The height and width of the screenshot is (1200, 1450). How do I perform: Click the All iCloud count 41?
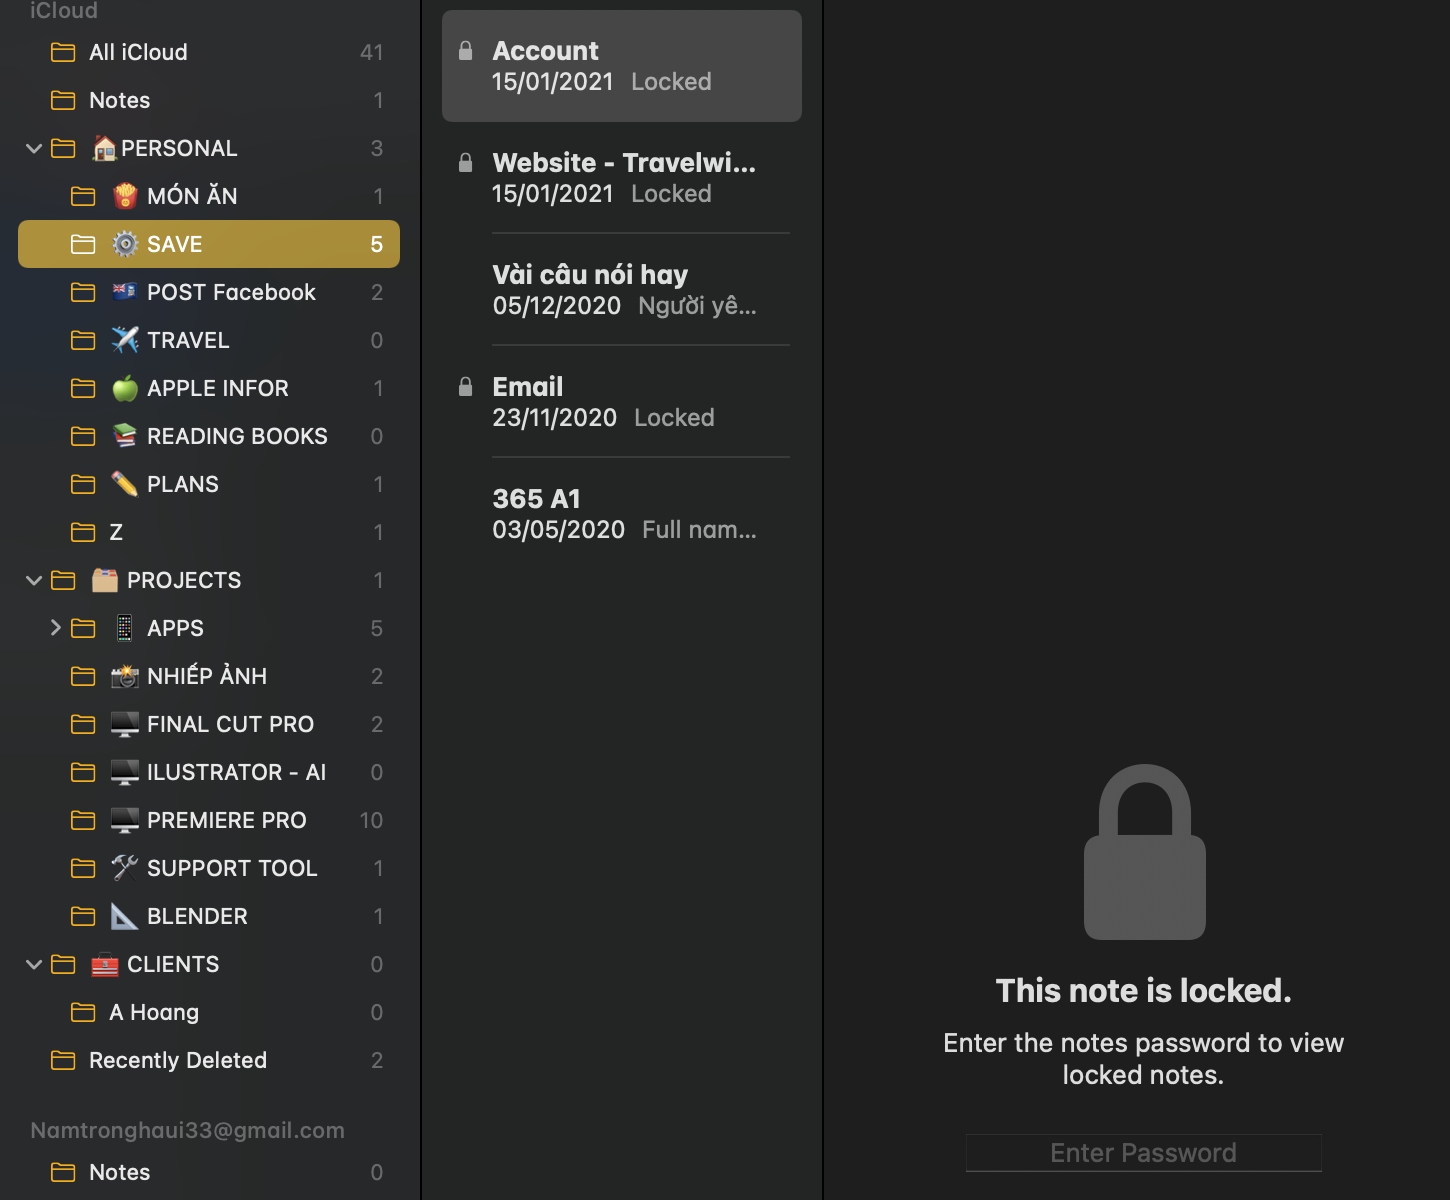(x=372, y=52)
